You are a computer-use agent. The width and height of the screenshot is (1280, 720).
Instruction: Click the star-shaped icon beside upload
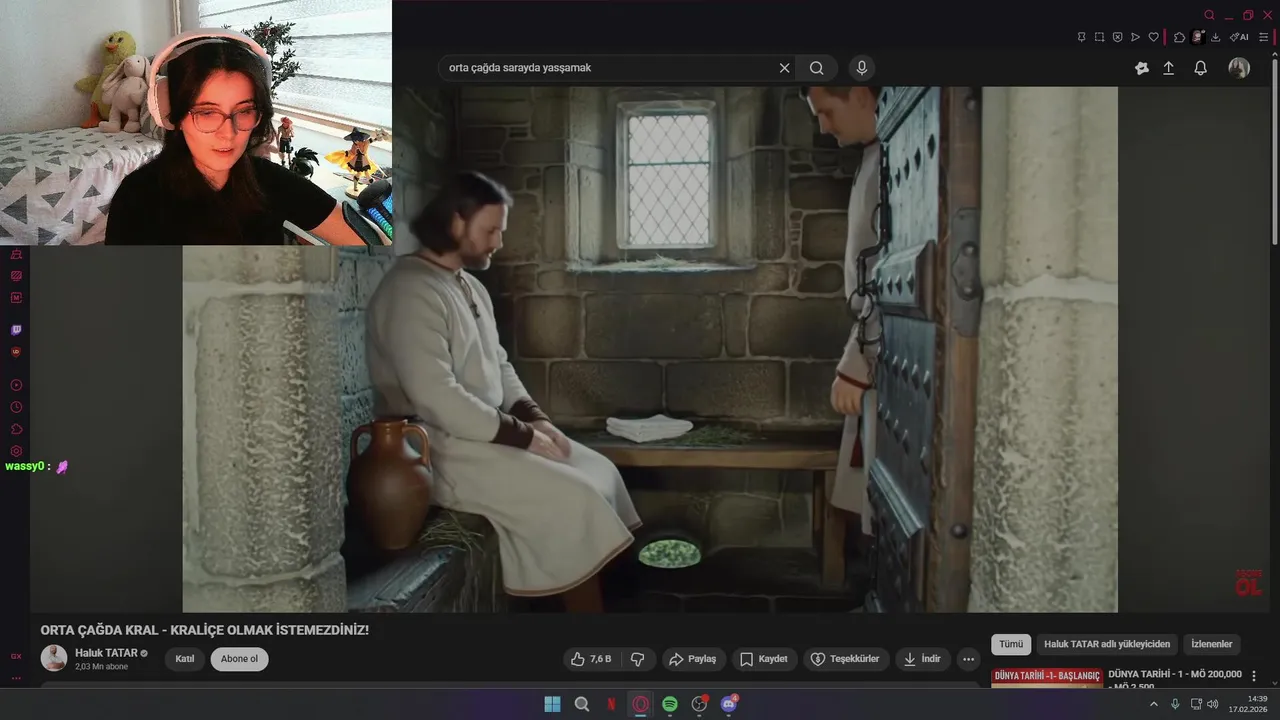(1142, 68)
